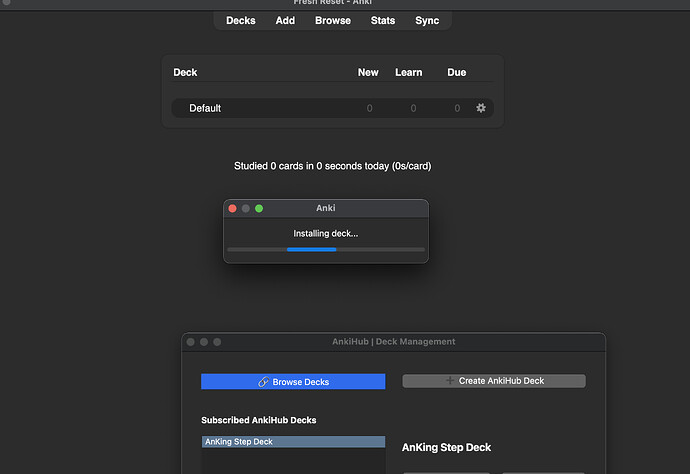Viewport: 690px width, 474px height.
Task: Click the Browse Decks button
Action: pyautogui.click(x=293, y=382)
